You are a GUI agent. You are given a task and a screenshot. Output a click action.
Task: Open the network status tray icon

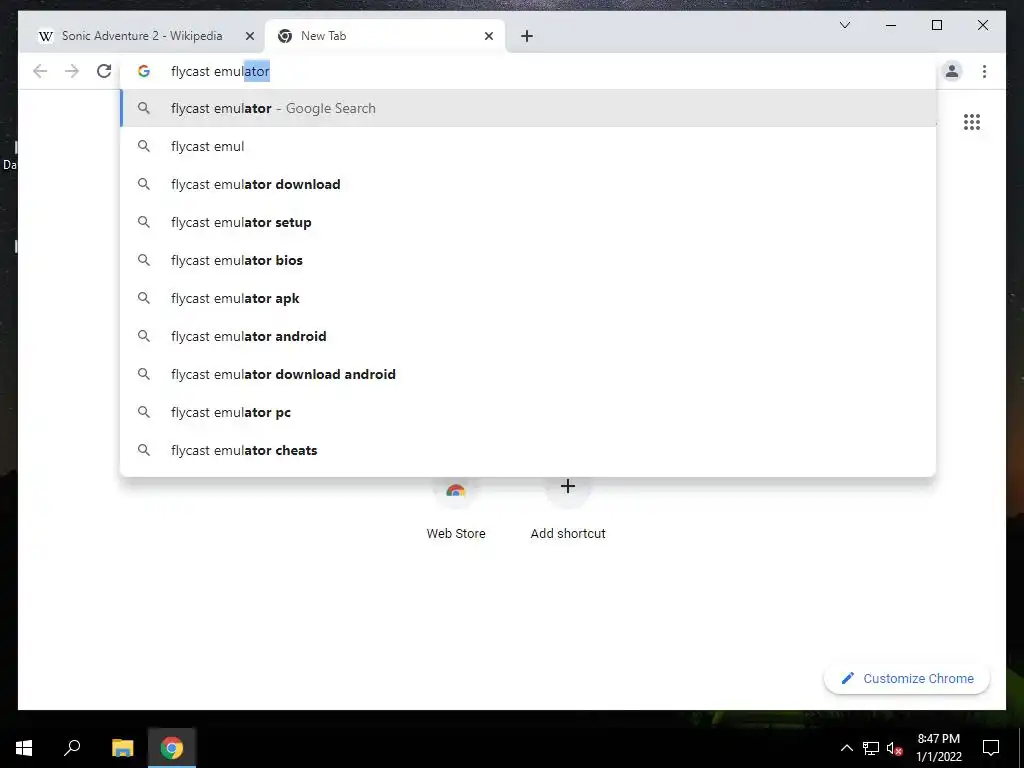(871, 748)
